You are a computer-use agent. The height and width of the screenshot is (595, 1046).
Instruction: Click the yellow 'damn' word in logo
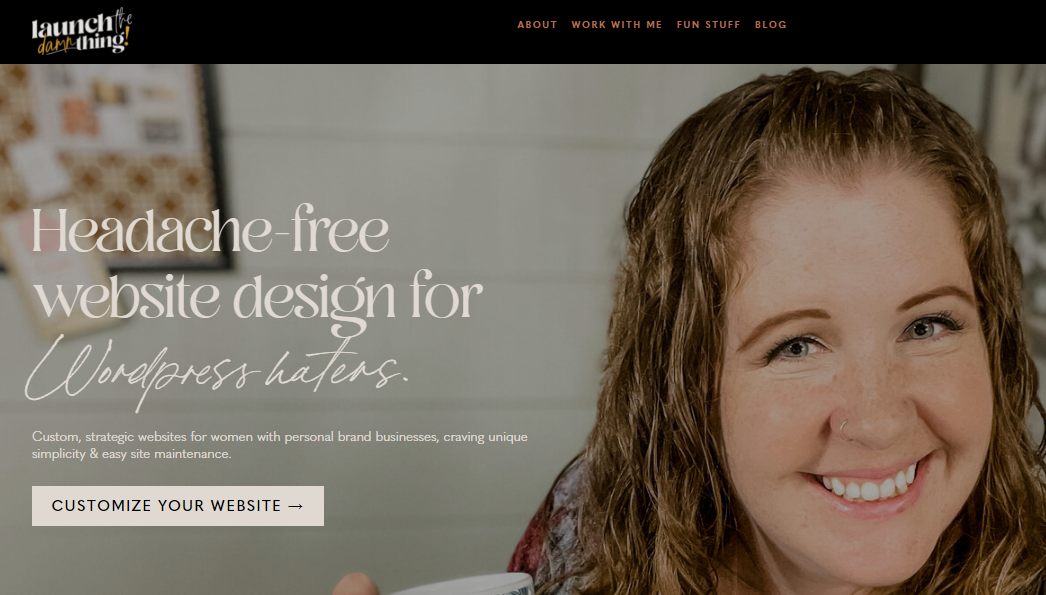(x=56, y=45)
